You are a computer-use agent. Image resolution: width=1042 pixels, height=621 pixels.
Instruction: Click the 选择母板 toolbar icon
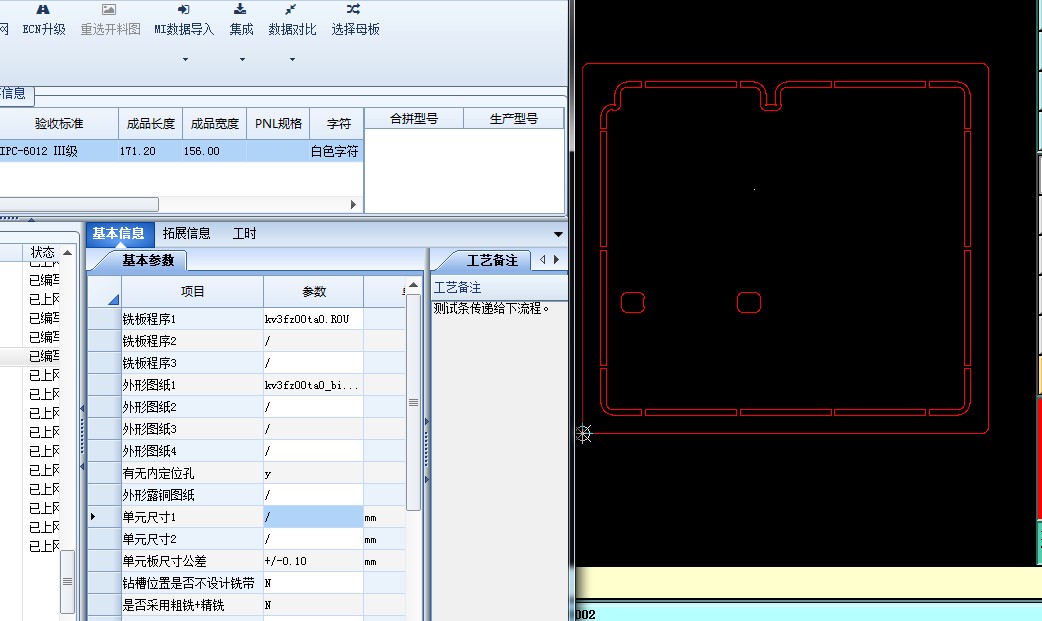[x=354, y=9]
